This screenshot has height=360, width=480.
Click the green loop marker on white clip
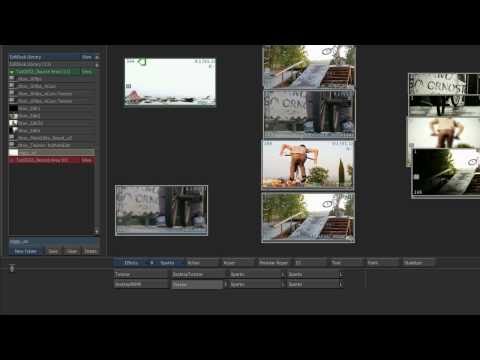(142, 62)
